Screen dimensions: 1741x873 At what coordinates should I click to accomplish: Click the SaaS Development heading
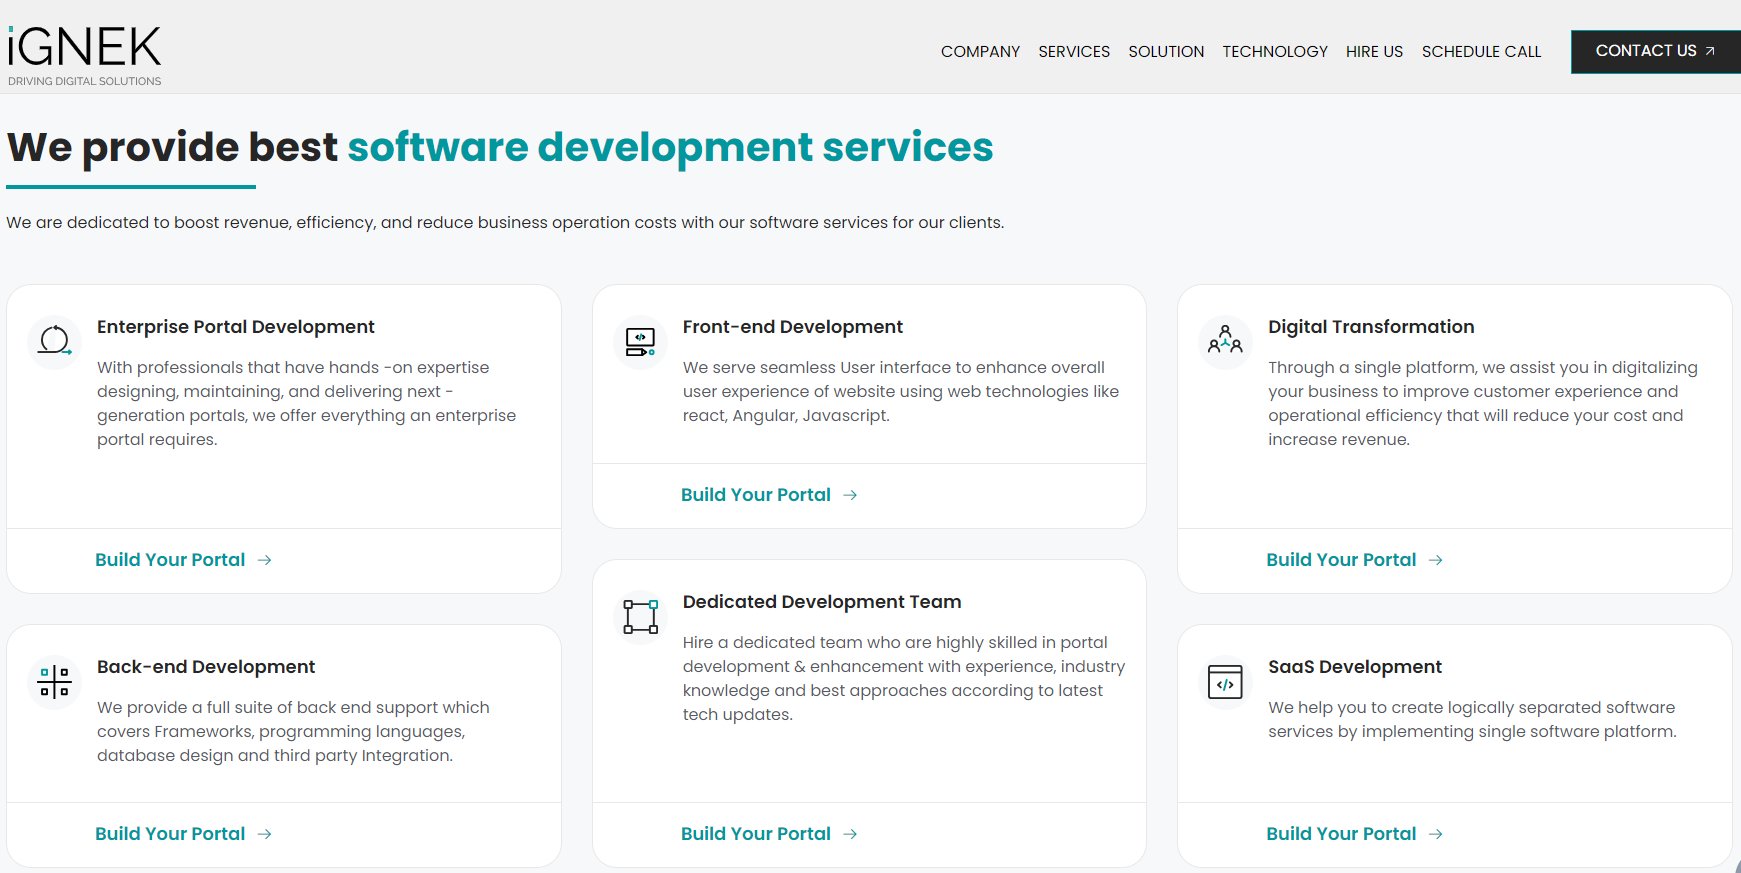point(1355,667)
